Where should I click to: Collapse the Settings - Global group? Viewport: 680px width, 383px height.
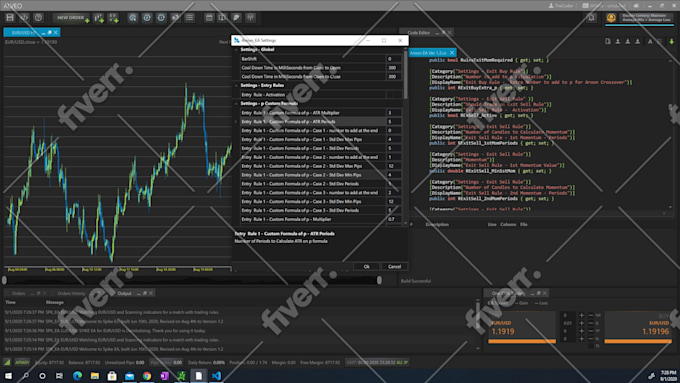236,49
